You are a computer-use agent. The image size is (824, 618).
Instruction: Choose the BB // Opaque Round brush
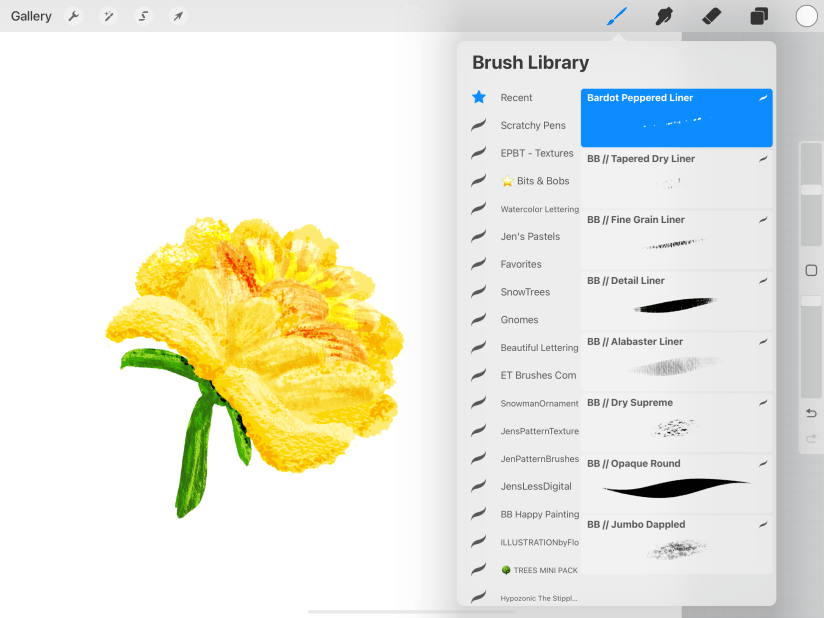click(x=676, y=483)
